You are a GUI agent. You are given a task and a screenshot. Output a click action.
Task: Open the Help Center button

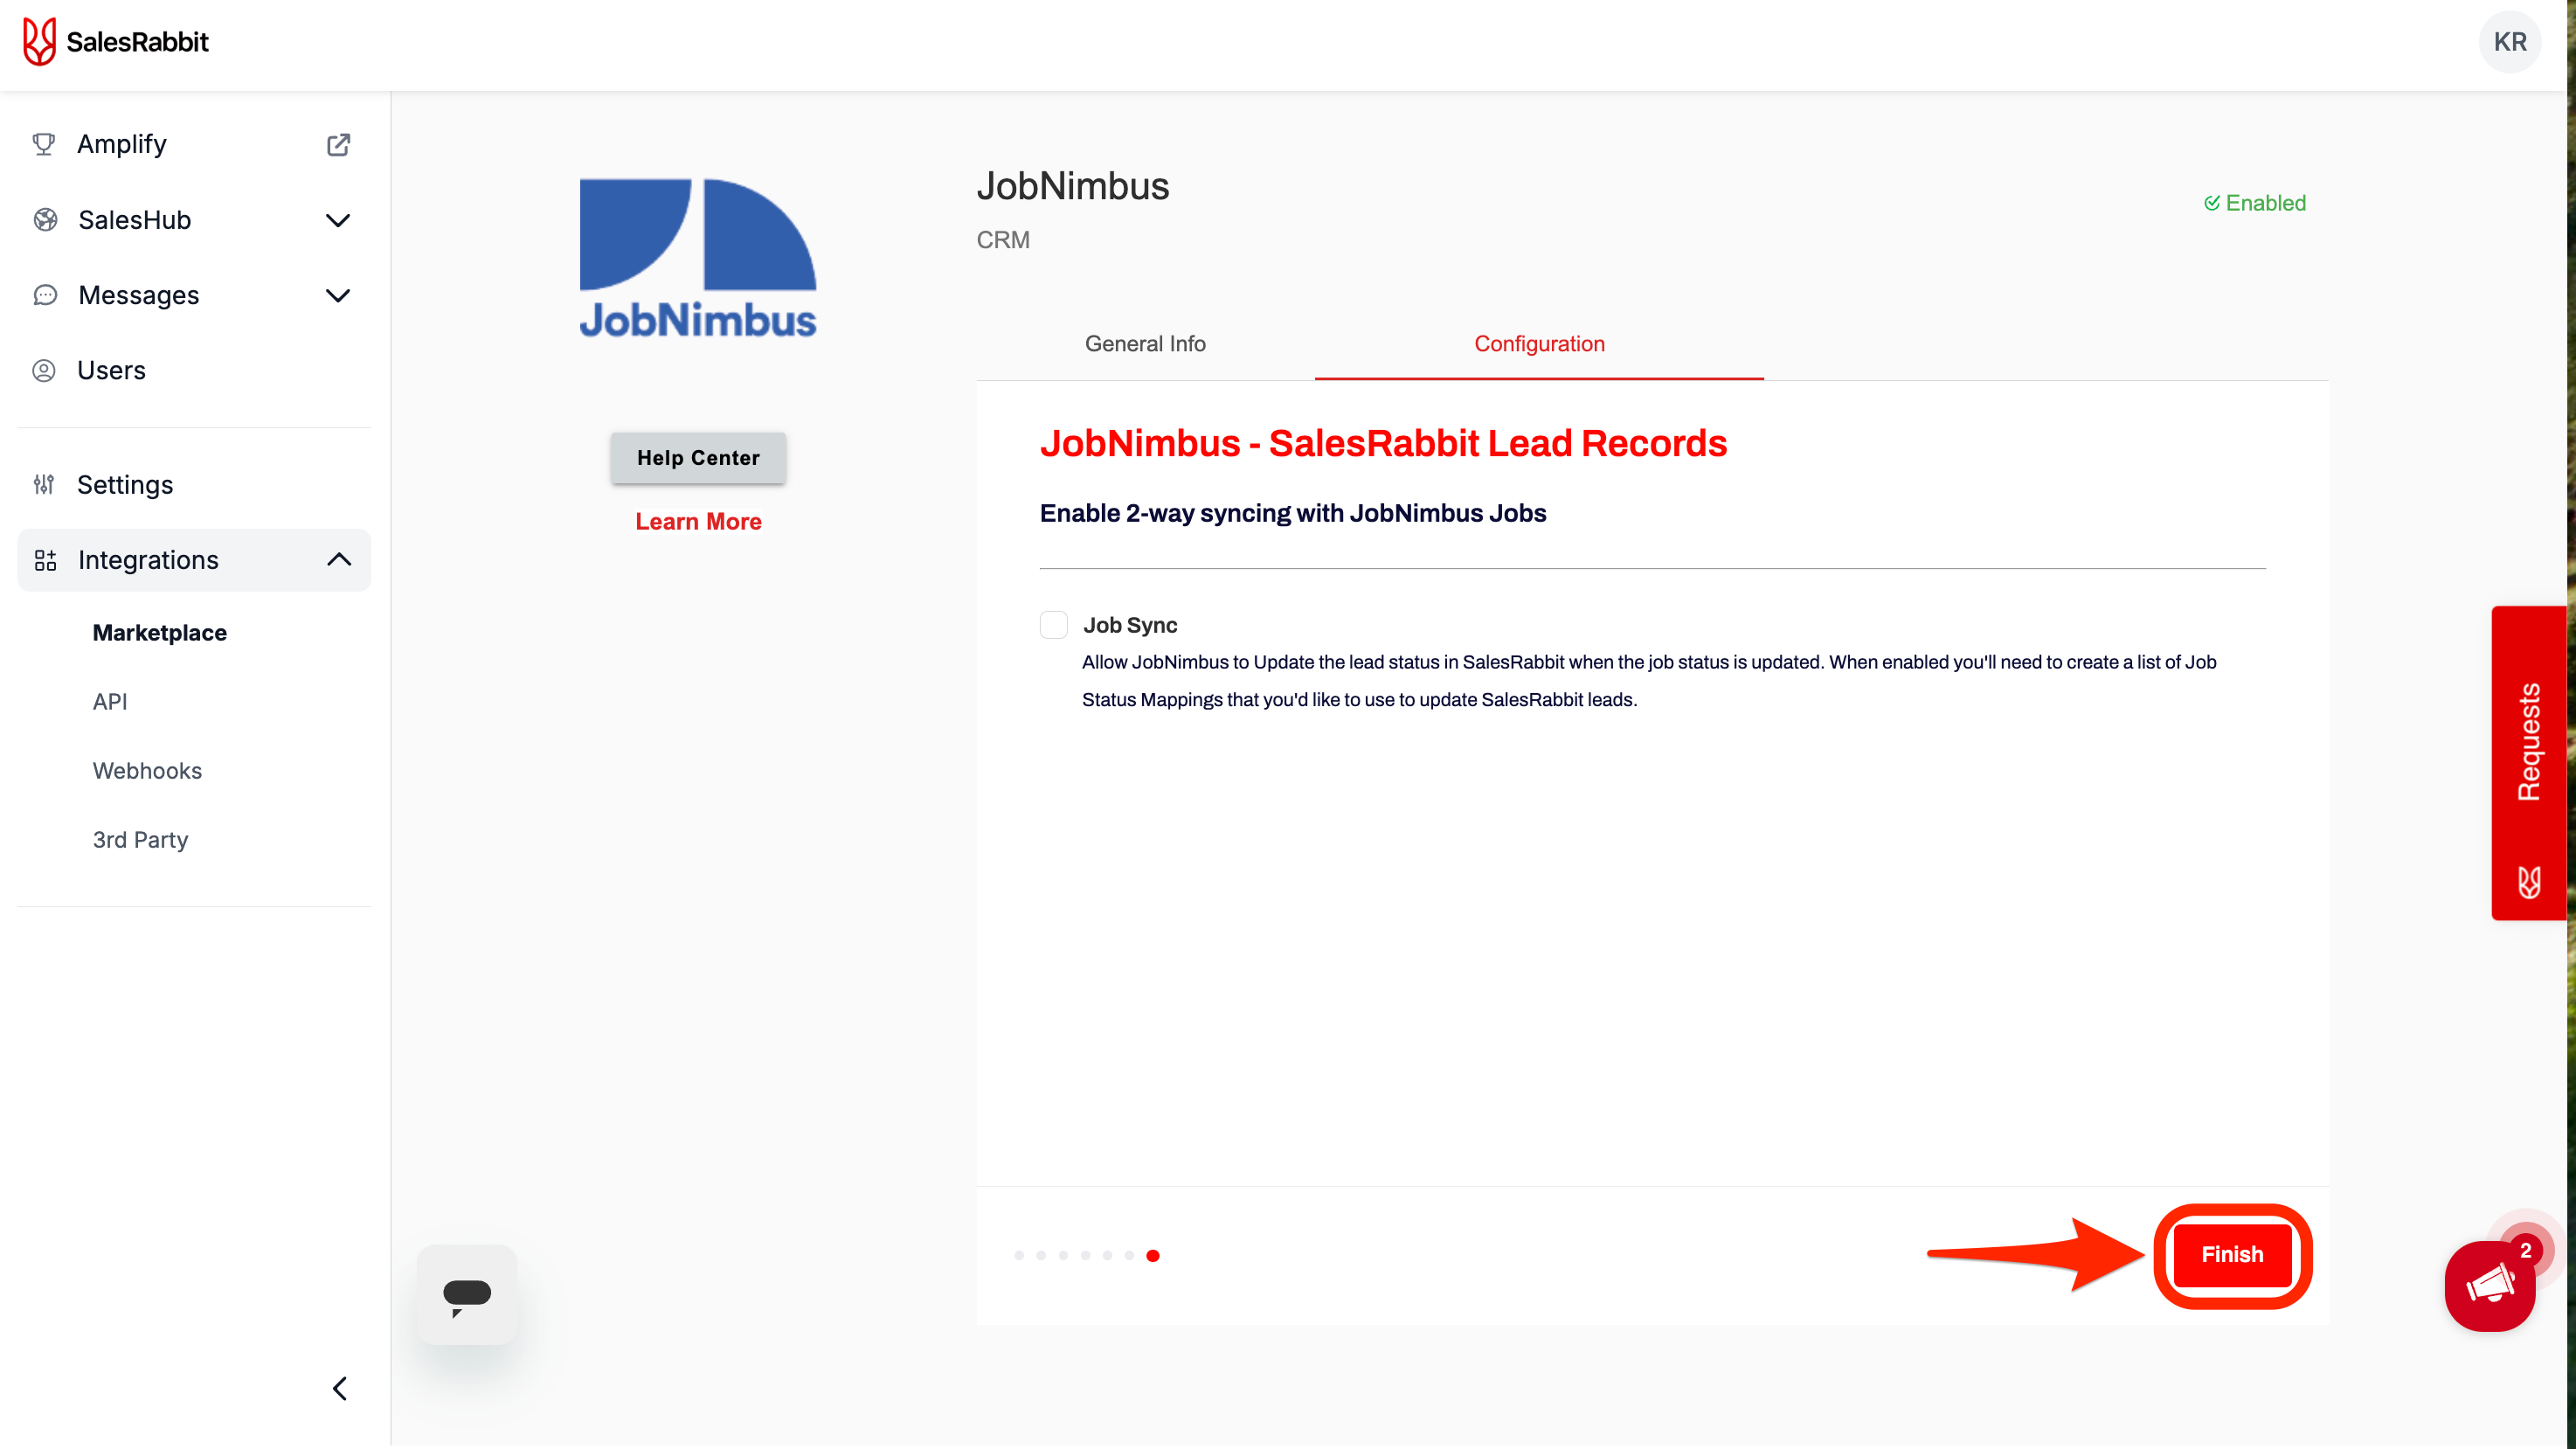(x=698, y=458)
